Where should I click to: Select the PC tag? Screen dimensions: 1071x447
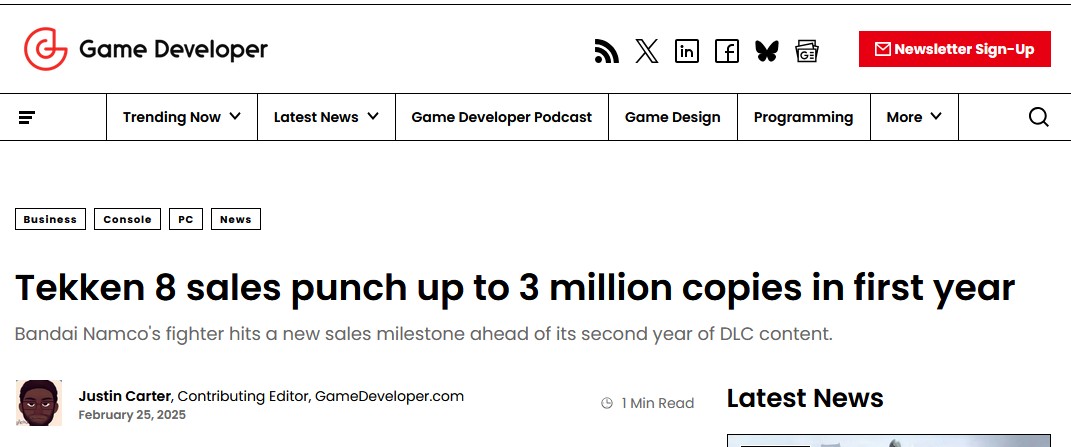coord(186,219)
